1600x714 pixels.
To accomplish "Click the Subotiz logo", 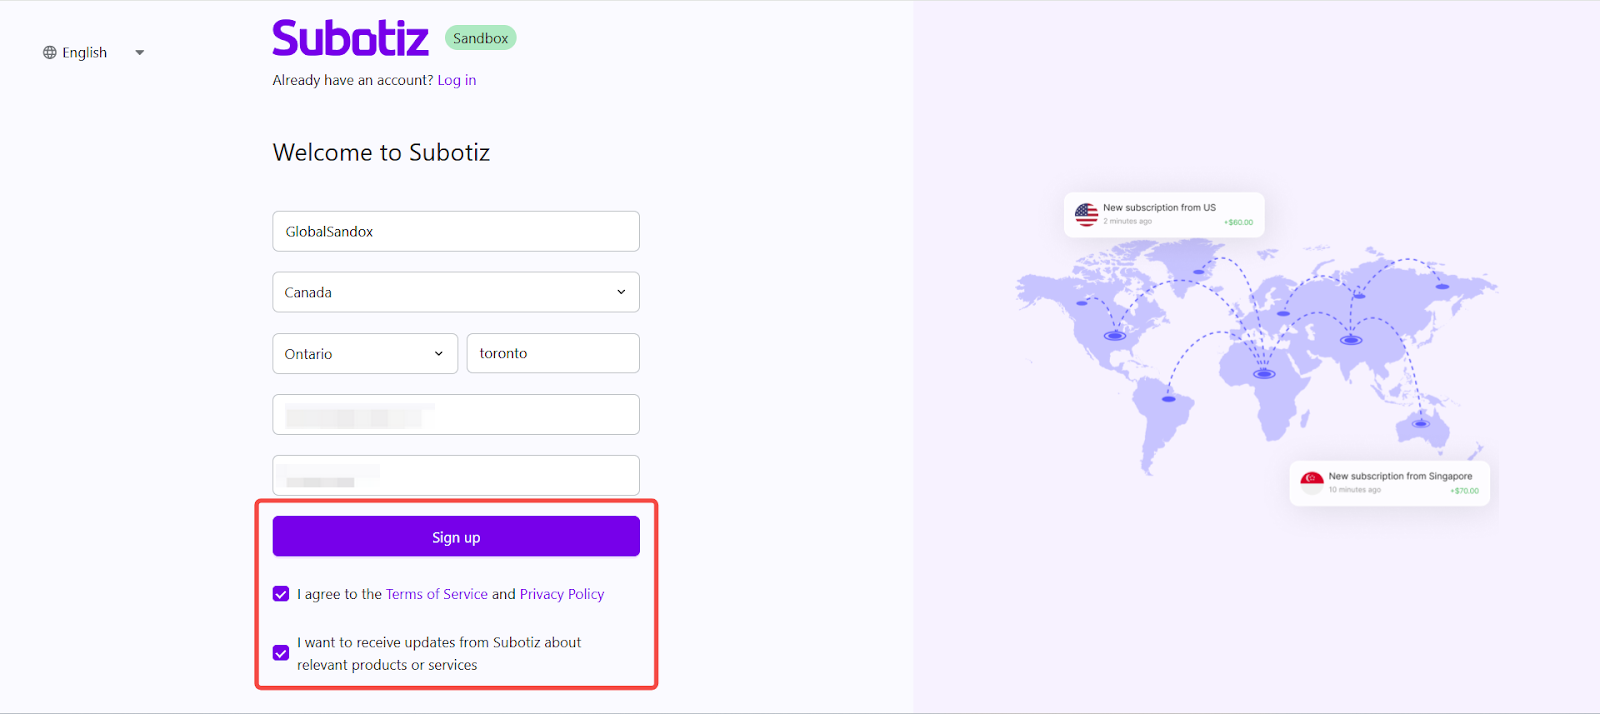I will tap(350, 39).
